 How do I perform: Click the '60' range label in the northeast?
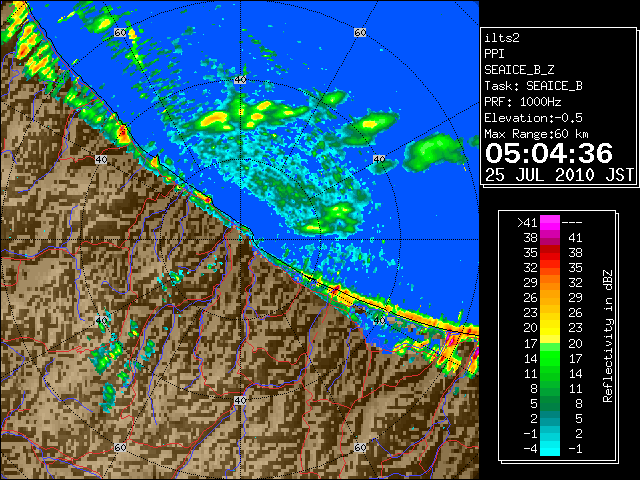tap(360, 32)
